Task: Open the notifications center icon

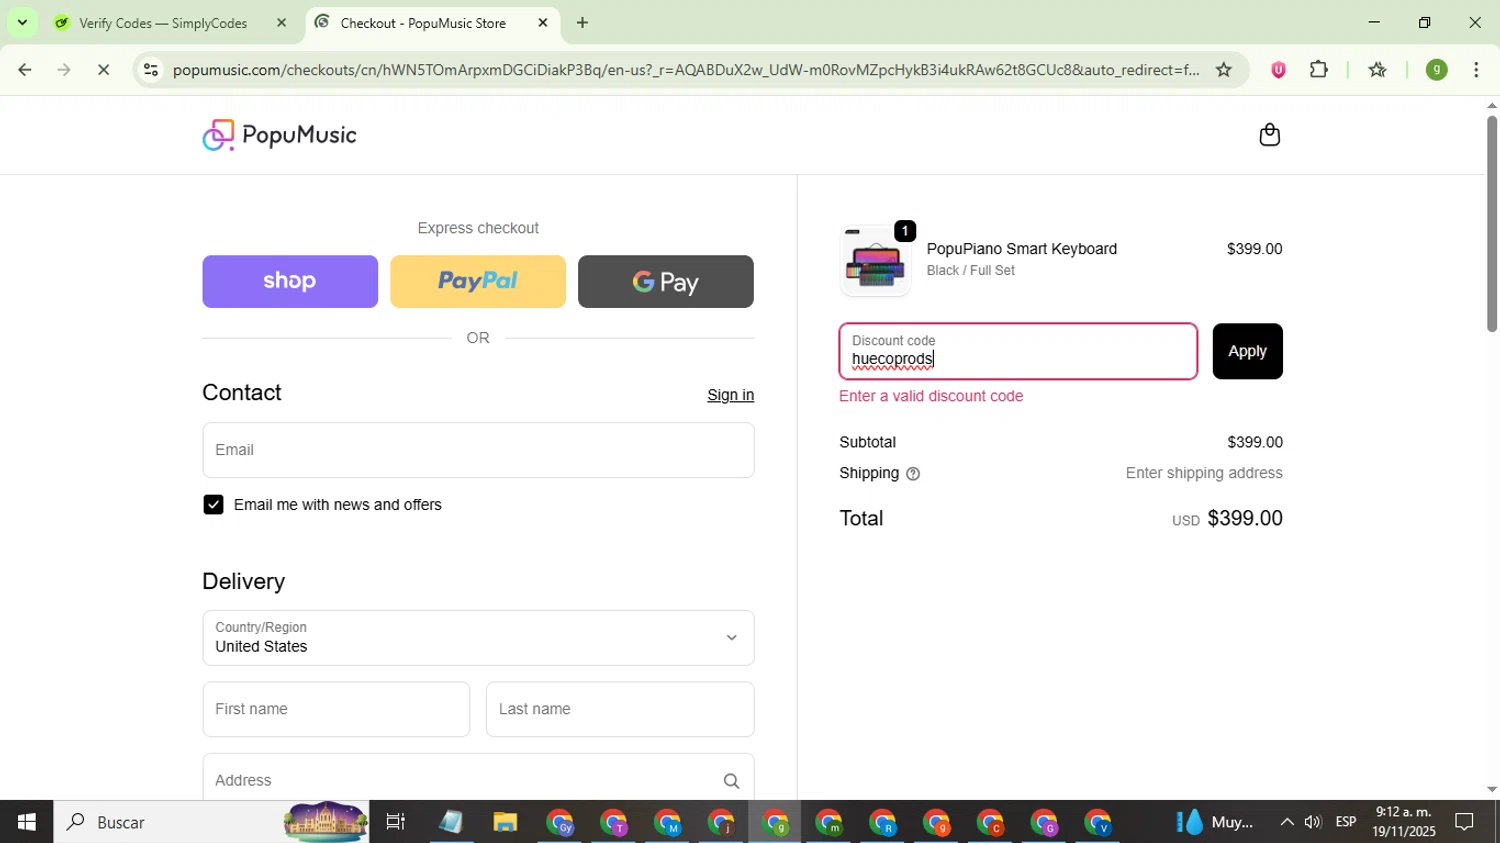Action: [1464, 822]
